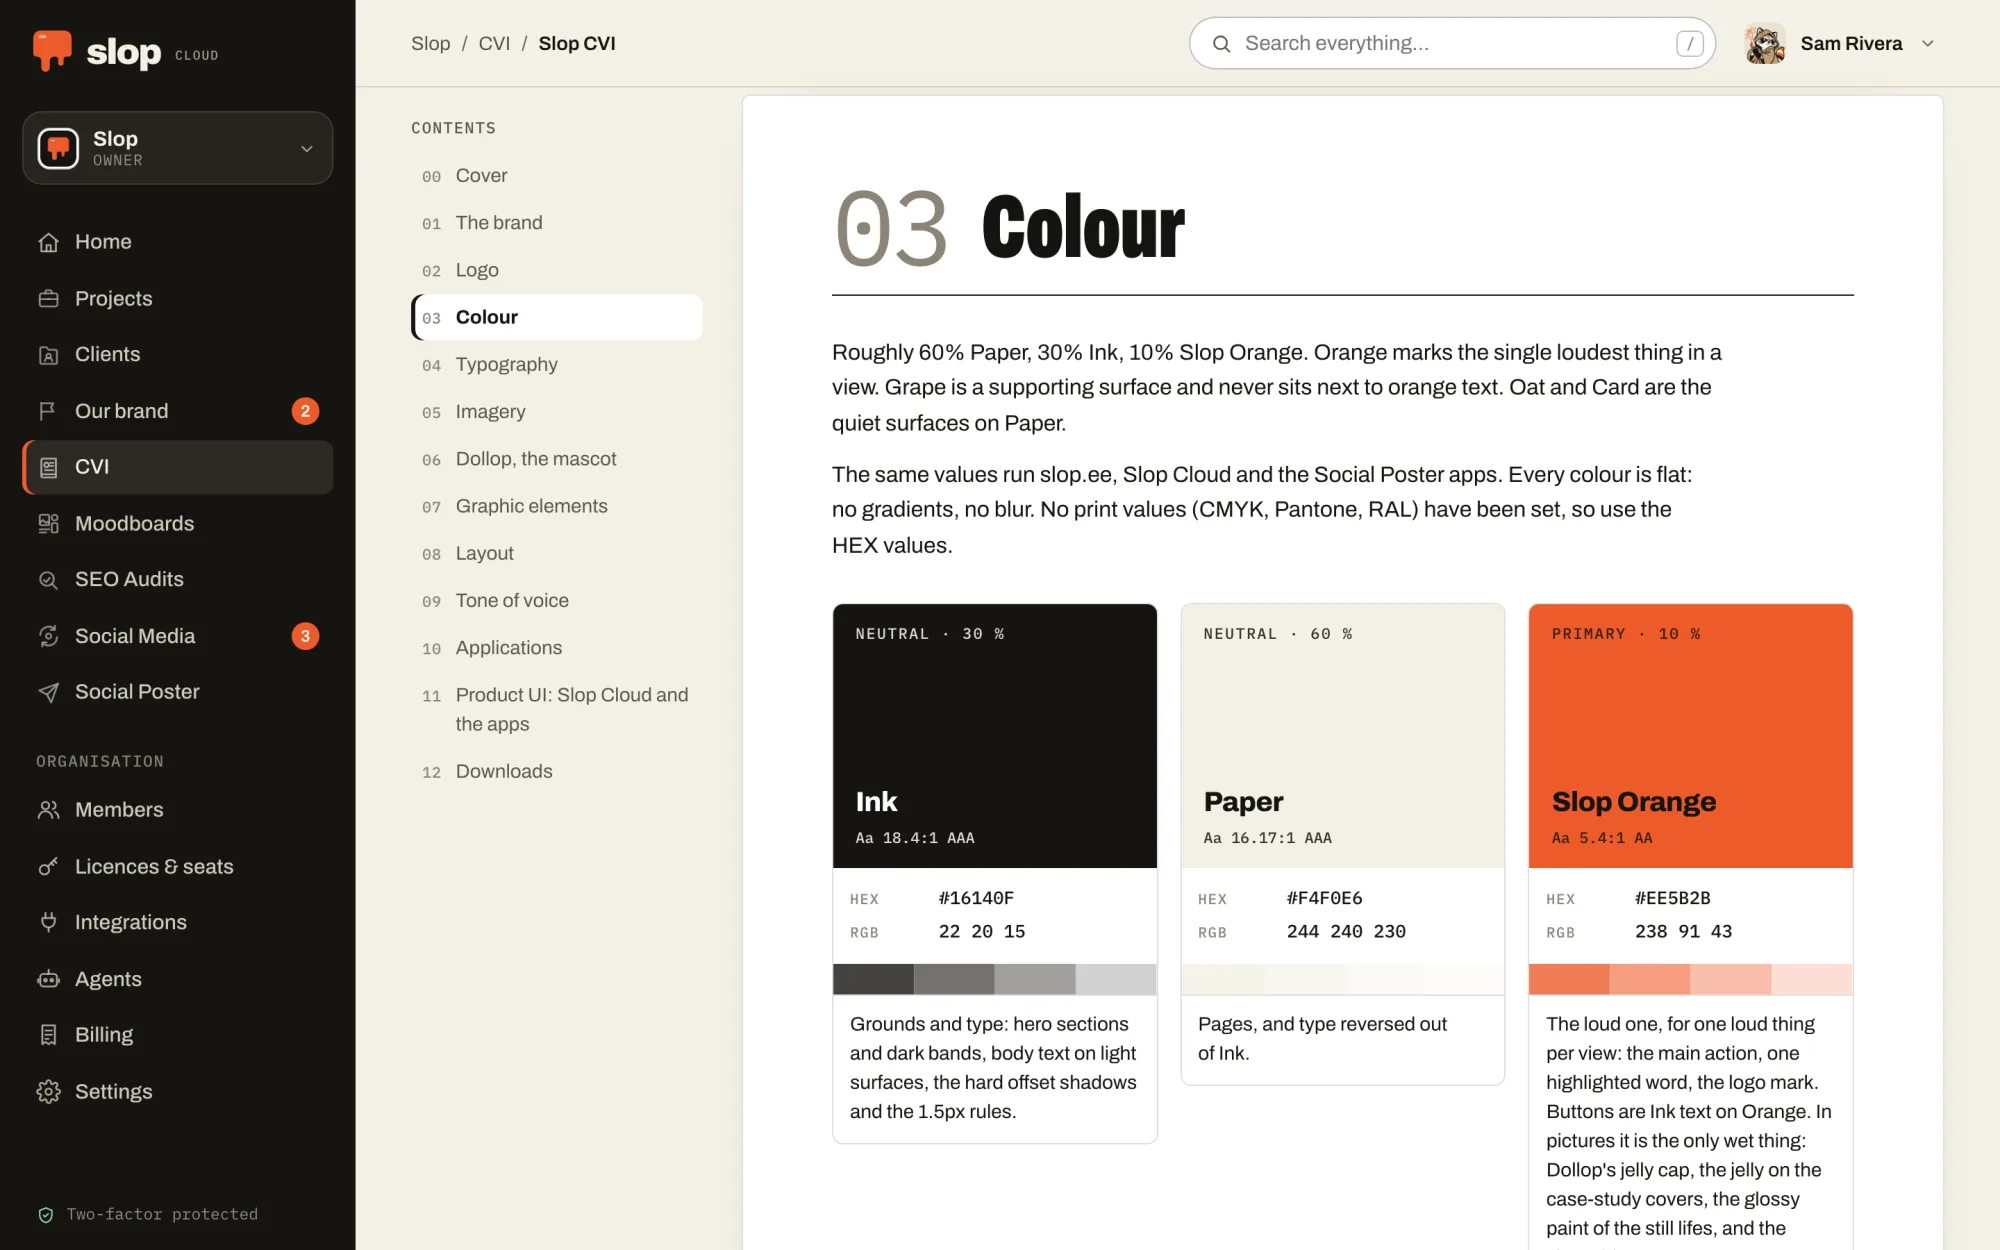Go to CVI in the breadcrumb

point(494,44)
